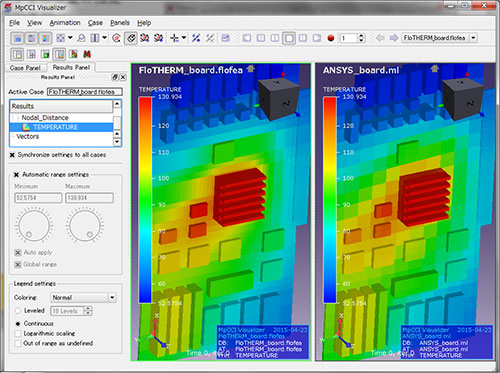Select Nodal_Distance in the Results list
Screen dimensions: 500x373
point(45,118)
